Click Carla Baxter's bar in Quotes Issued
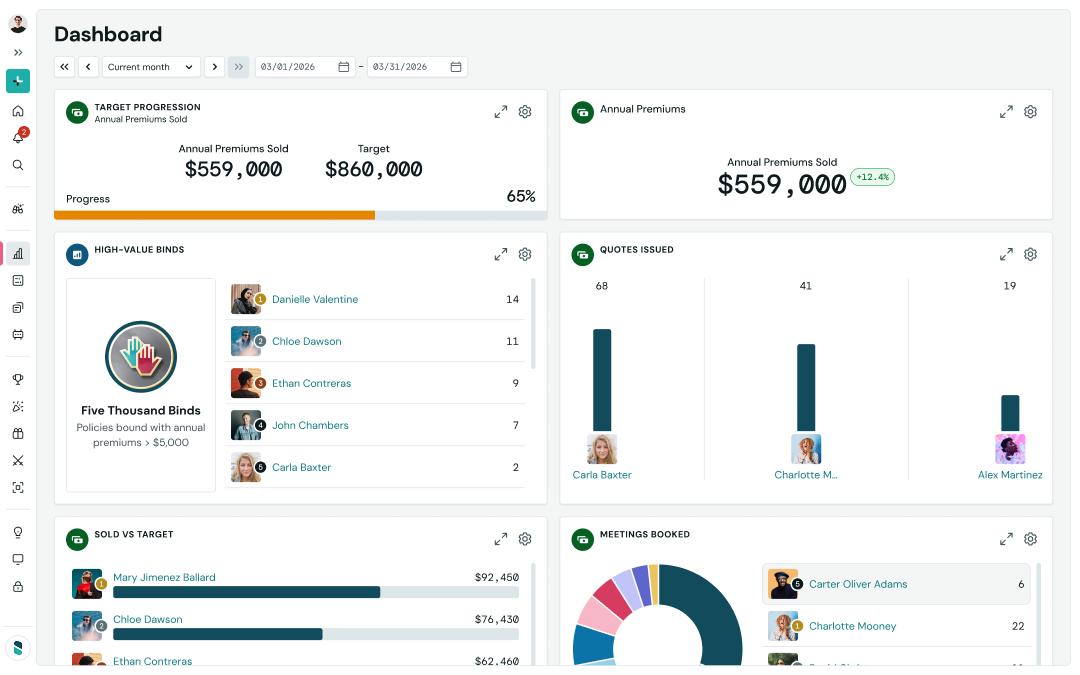 click(602, 380)
